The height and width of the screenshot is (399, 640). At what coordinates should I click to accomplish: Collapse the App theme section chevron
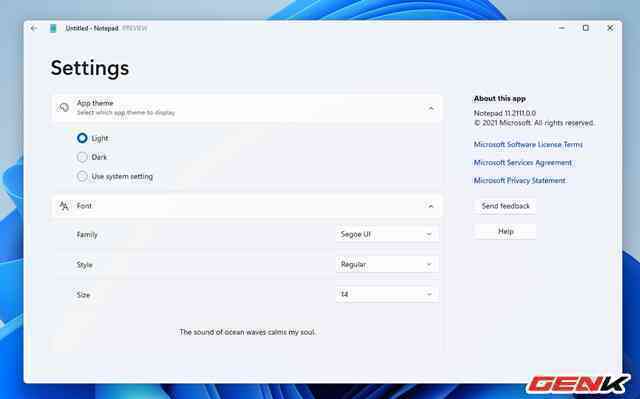coord(431,108)
